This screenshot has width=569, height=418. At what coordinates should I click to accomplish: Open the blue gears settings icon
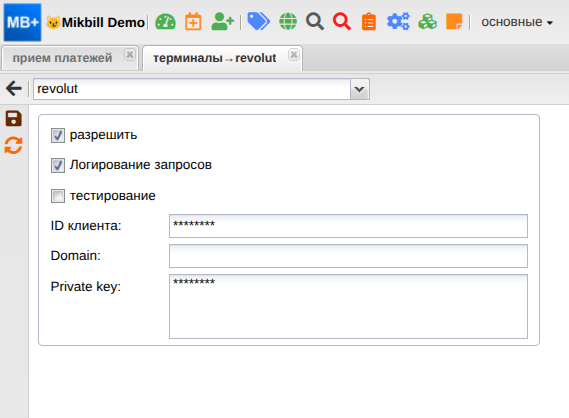click(398, 22)
